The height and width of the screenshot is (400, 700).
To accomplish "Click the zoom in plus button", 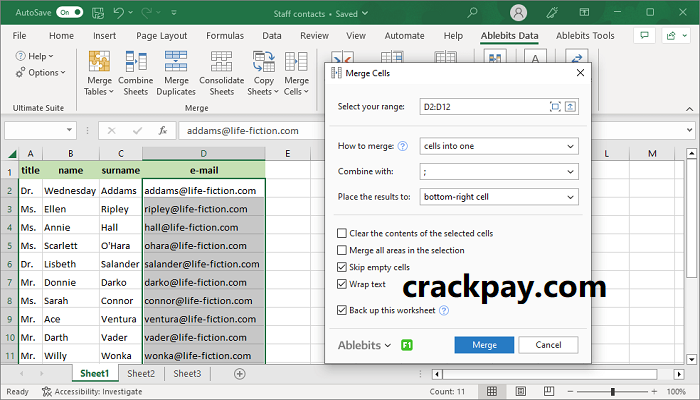I will (x=654, y=392).
